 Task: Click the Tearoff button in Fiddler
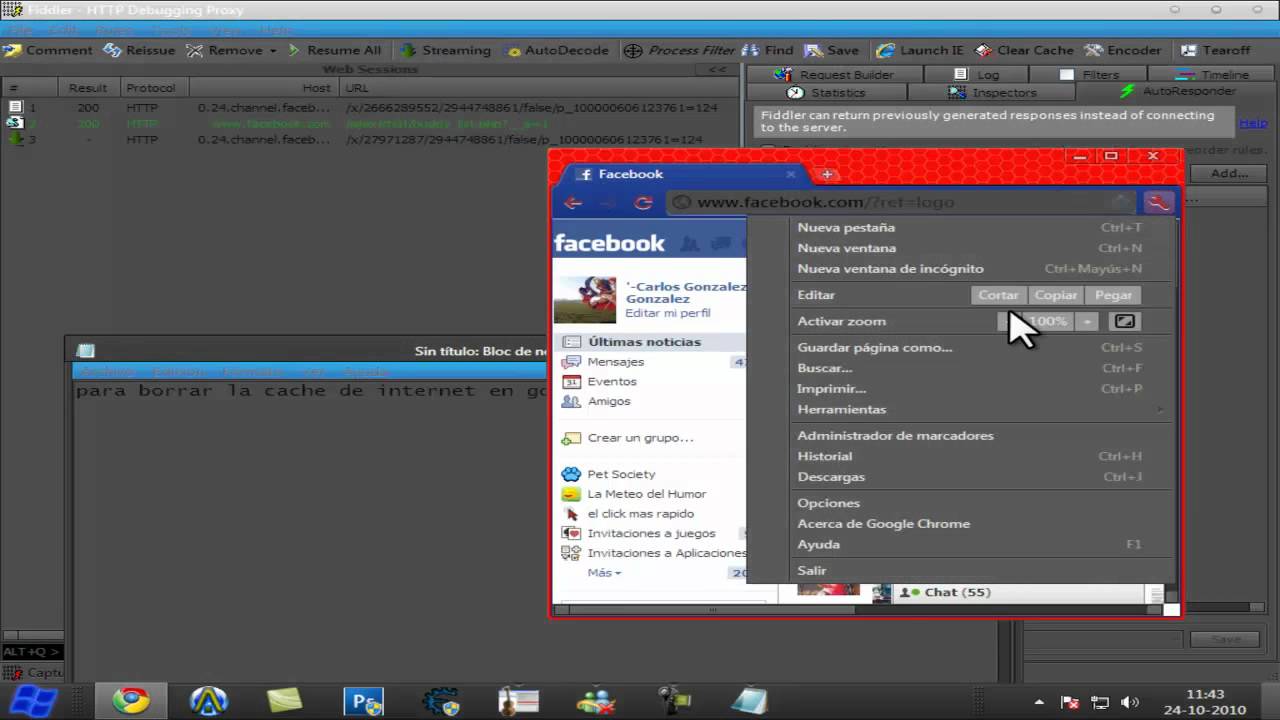tap(1215, 50)
